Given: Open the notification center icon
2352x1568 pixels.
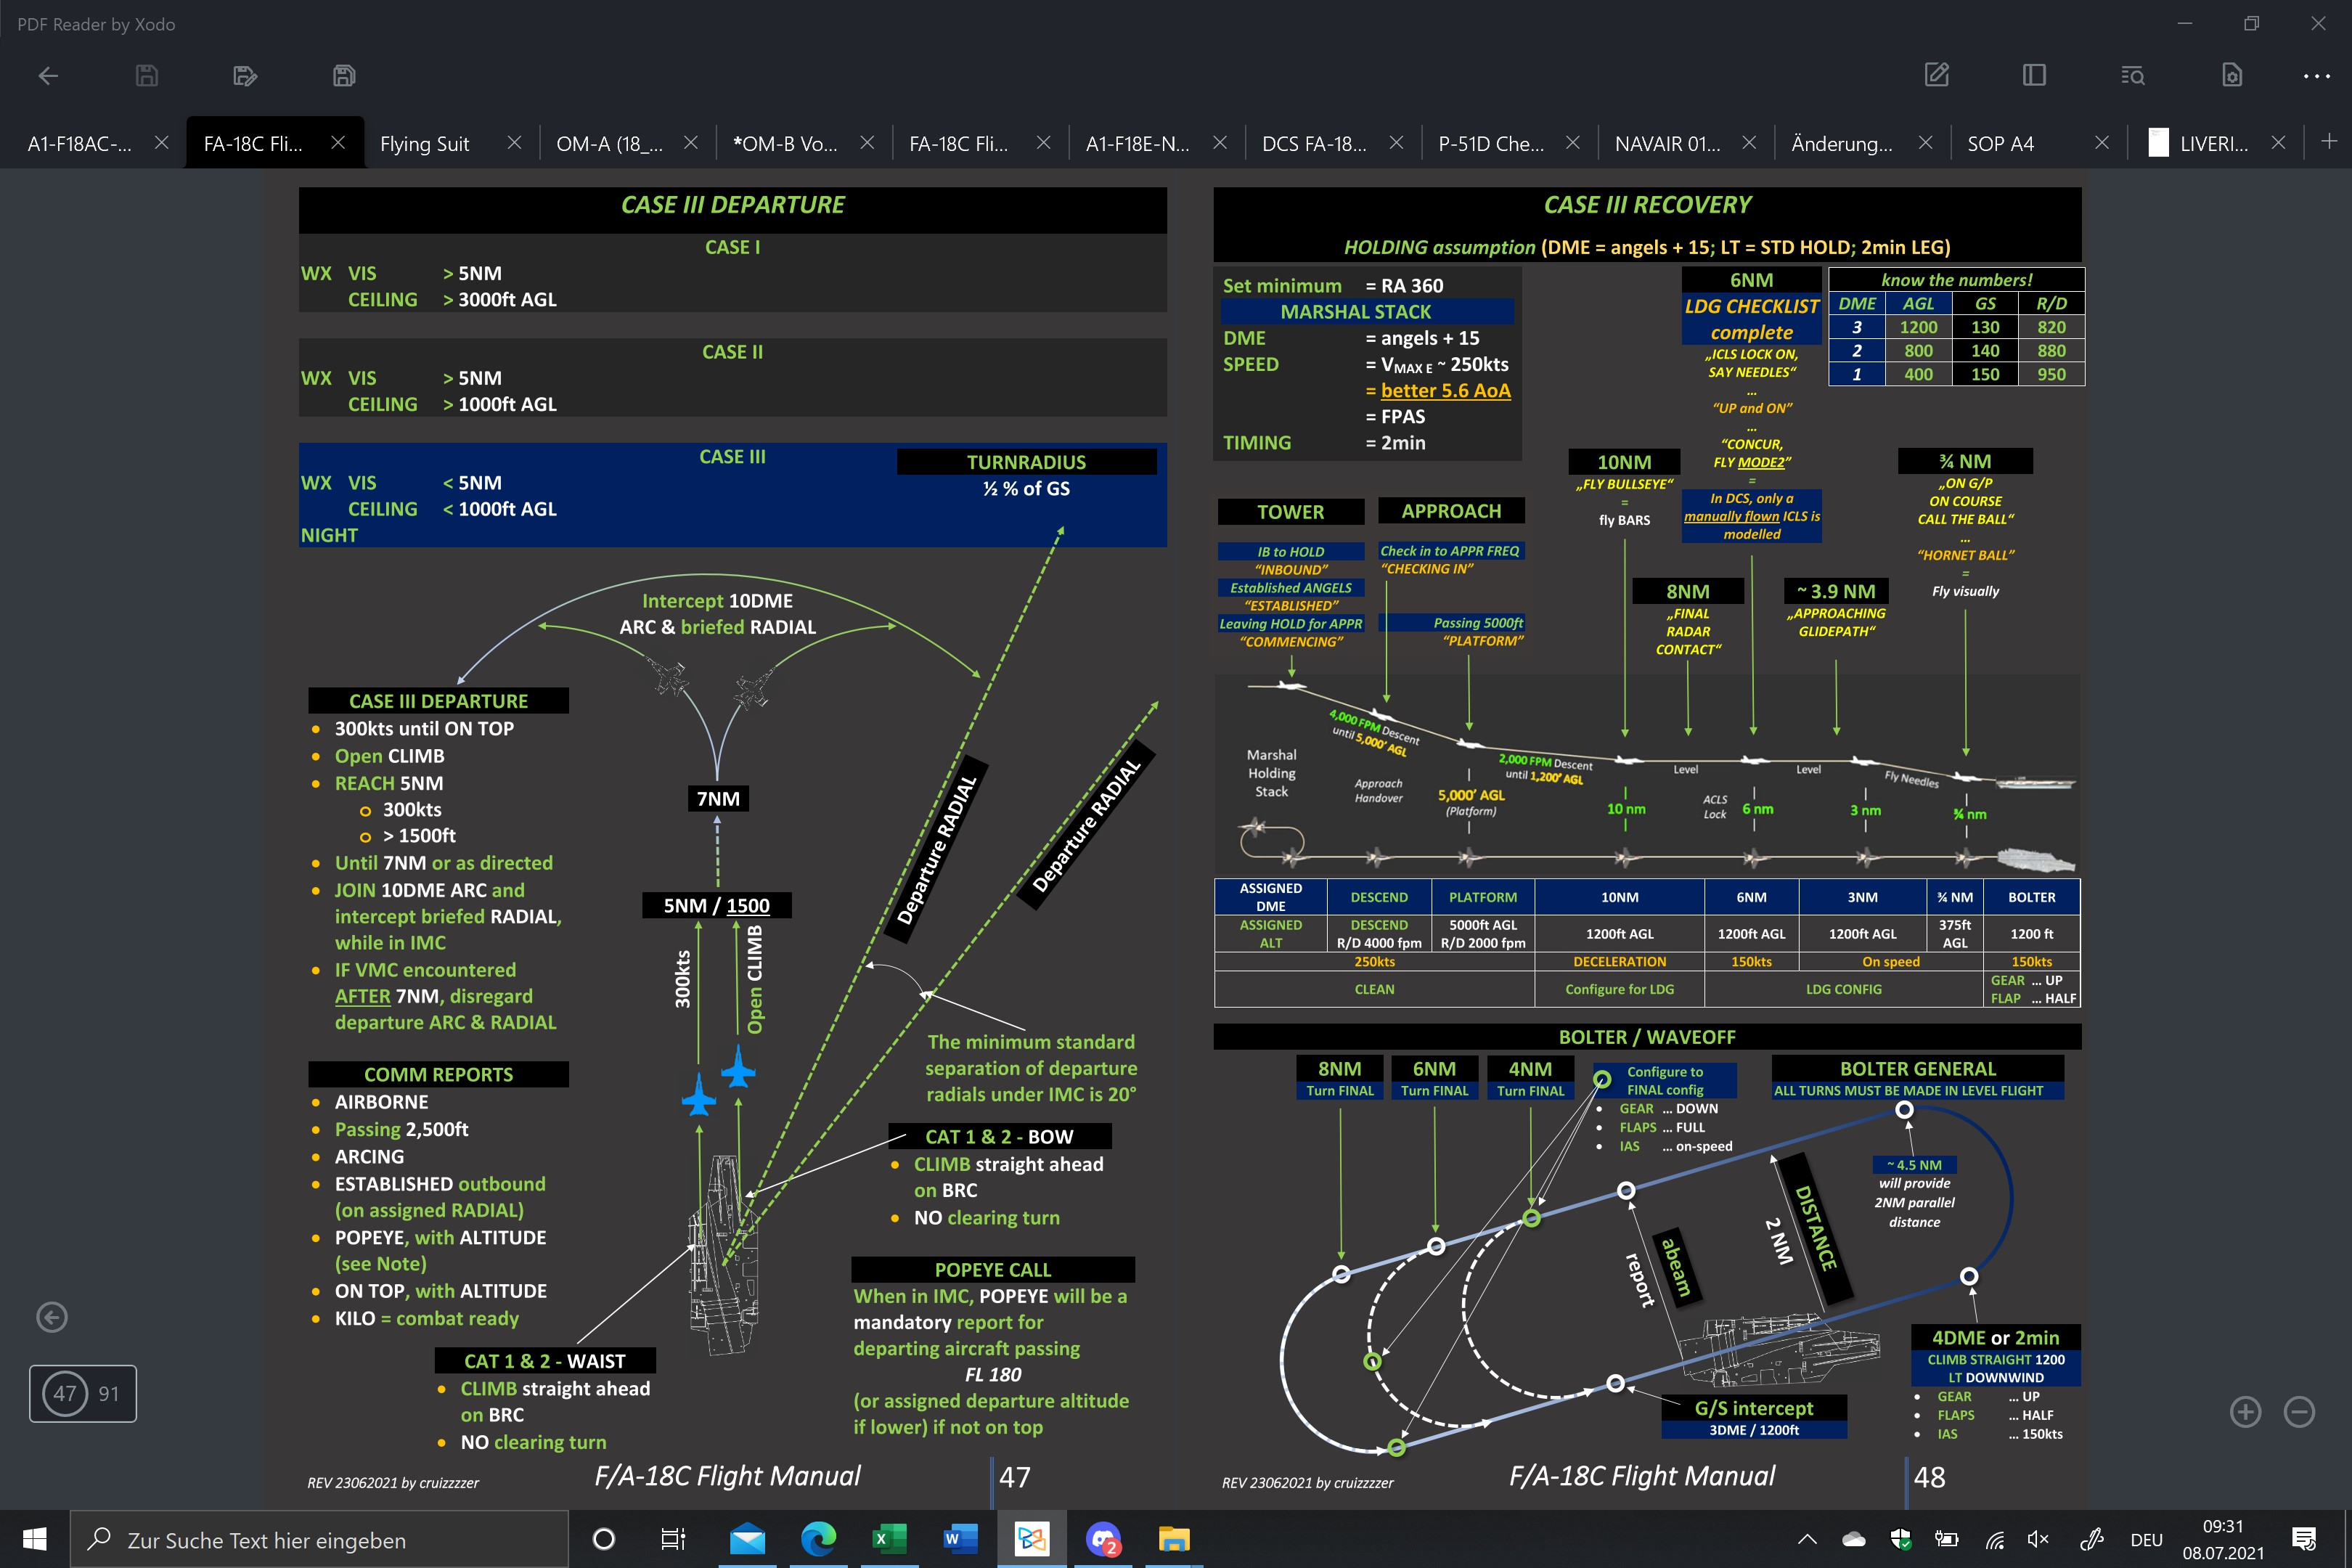Looking at the screenshot, I should click(x=2304, y=1540).
